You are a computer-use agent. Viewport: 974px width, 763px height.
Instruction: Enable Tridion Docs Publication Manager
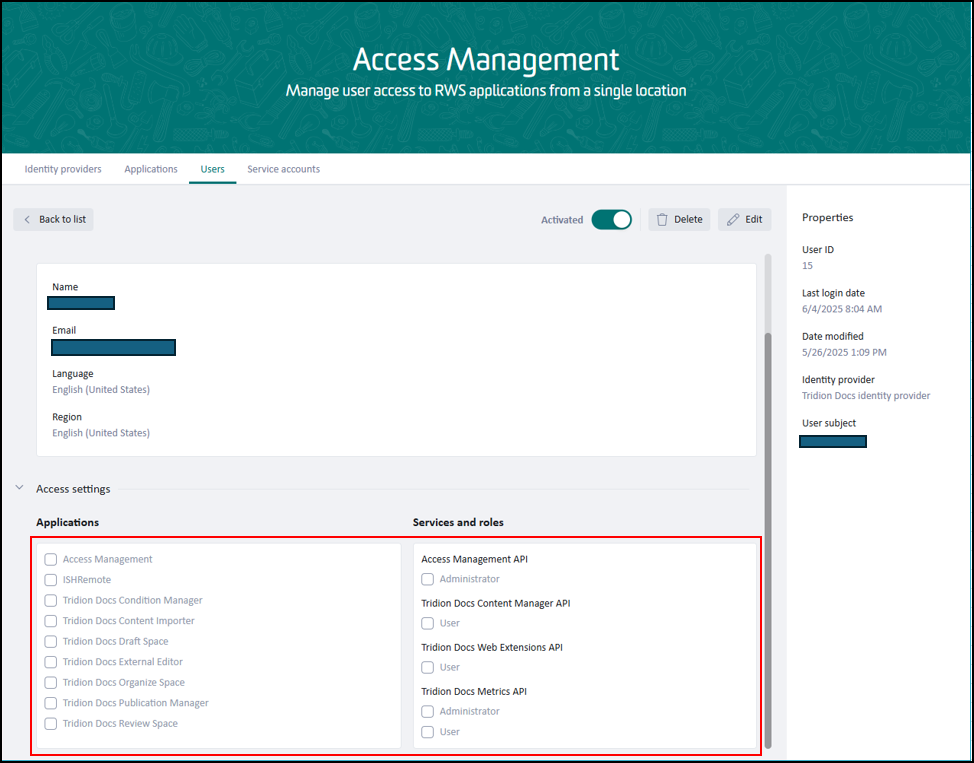click(x=50, y=703)
